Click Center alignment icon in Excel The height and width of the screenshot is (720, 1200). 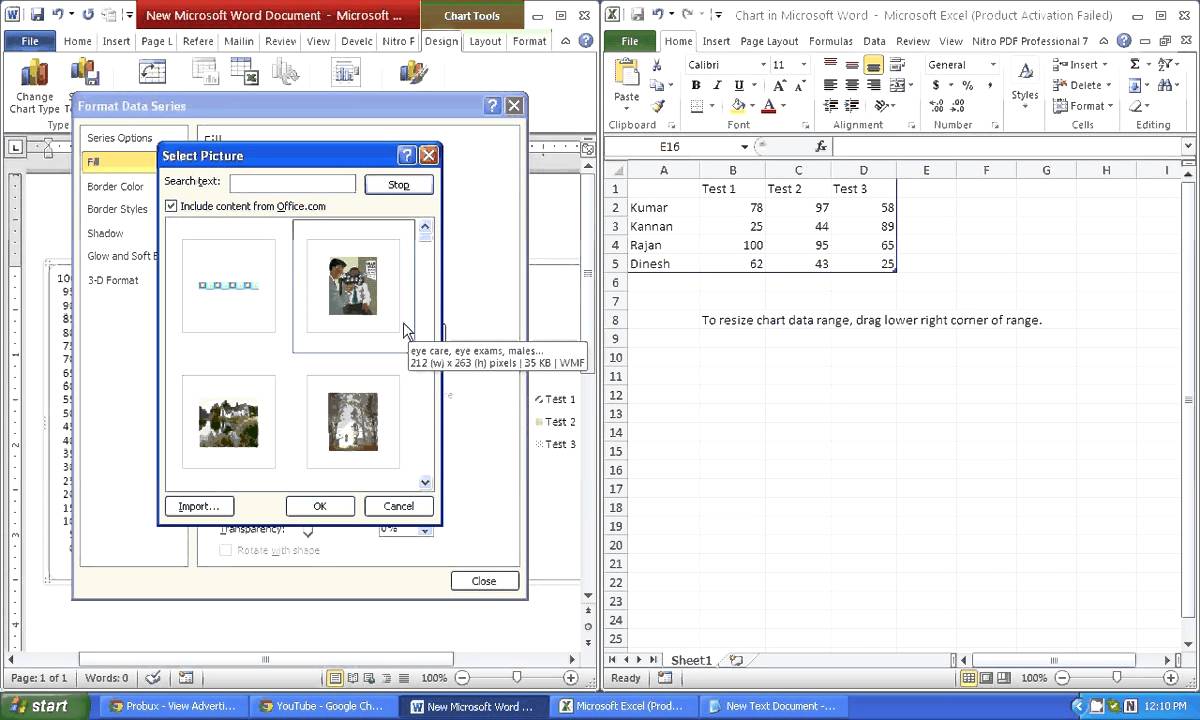tap(852, 85)
